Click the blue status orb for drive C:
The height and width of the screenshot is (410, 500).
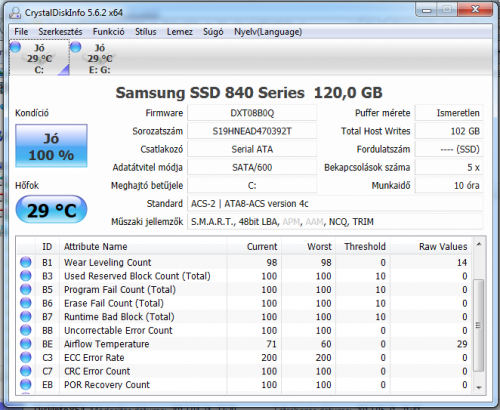tap(15, 47)
